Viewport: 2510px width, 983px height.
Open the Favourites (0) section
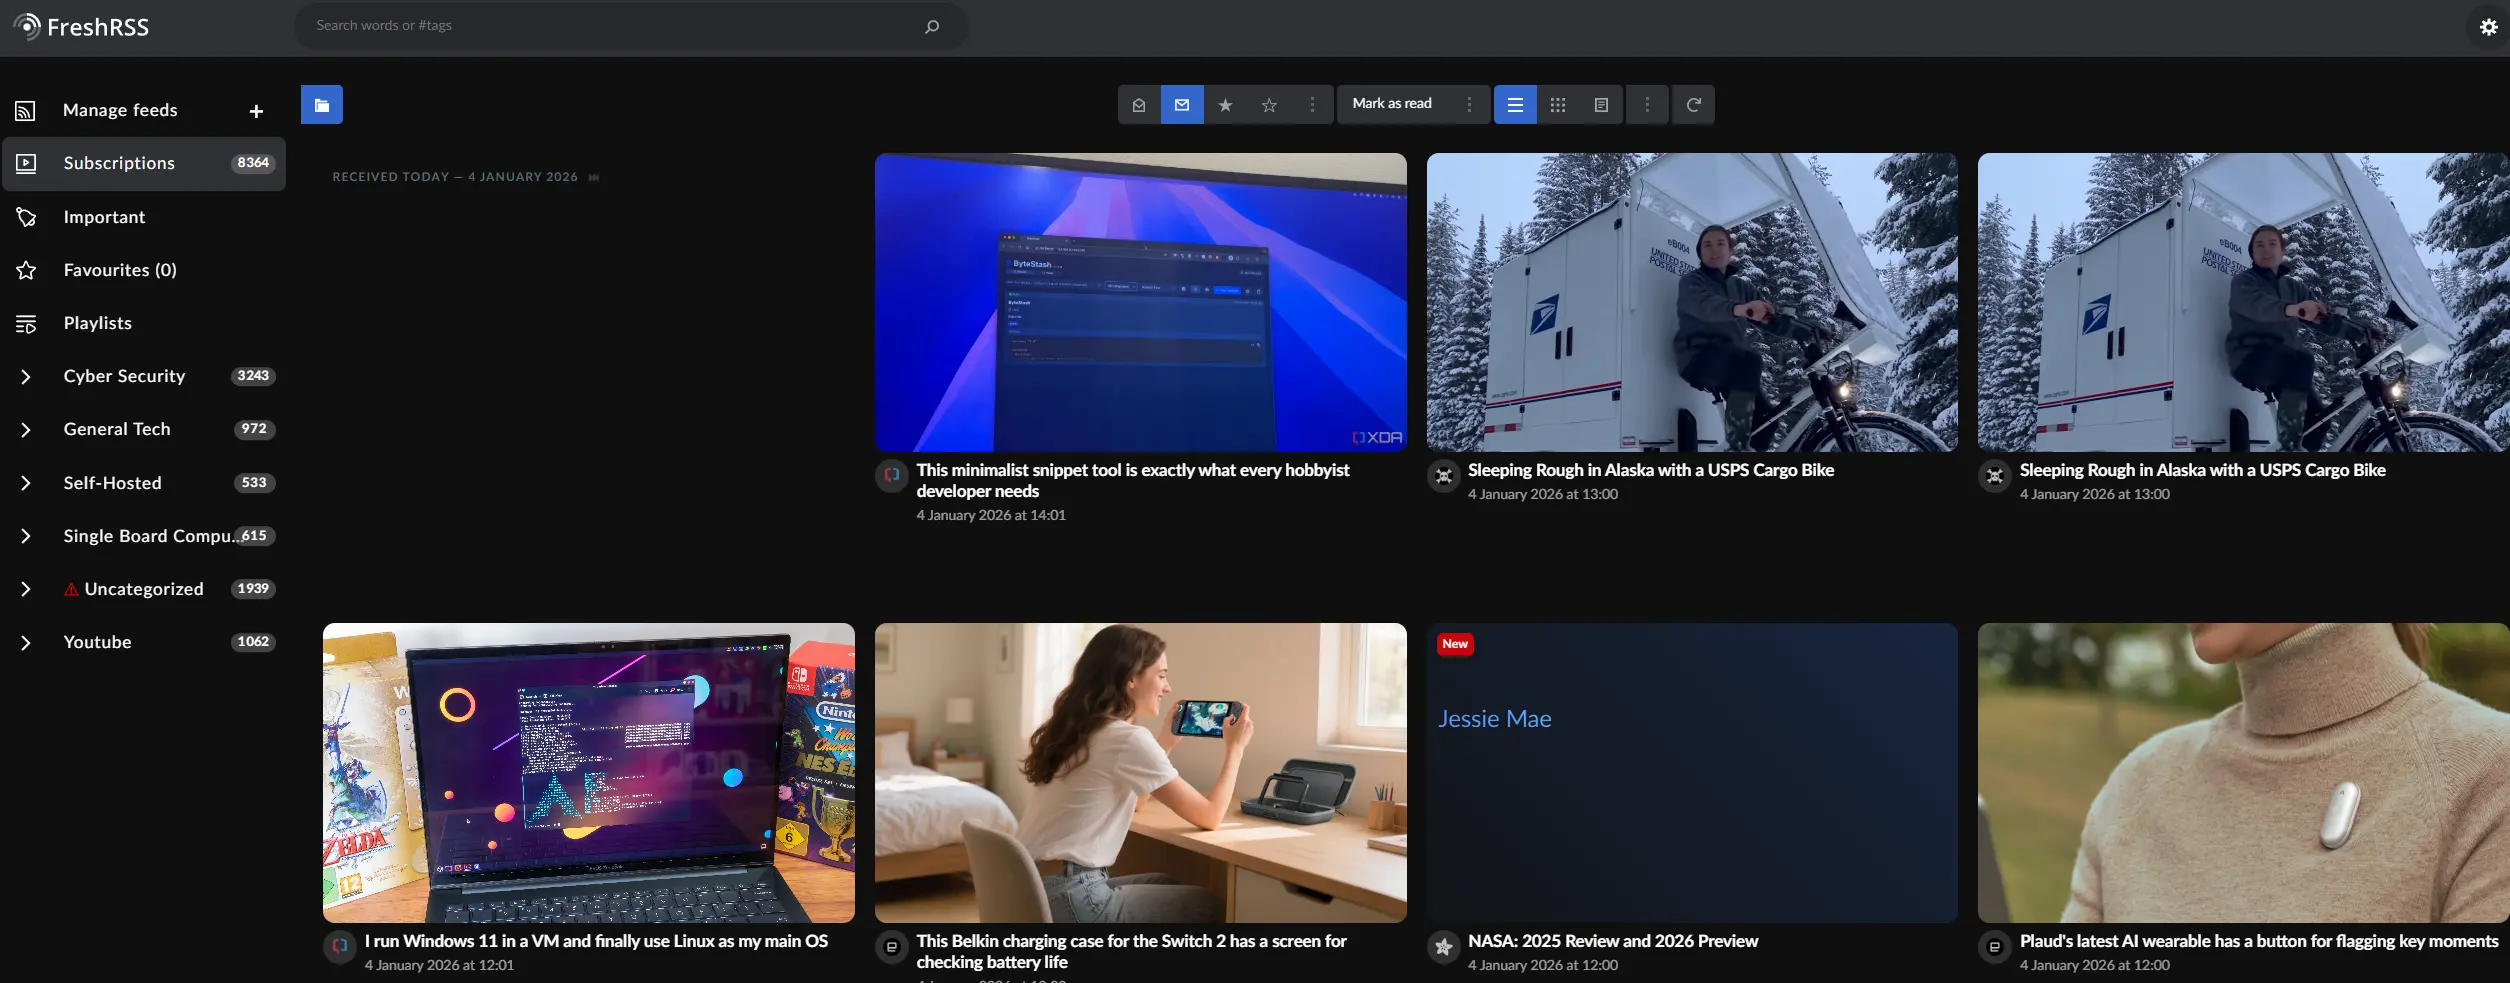(x=120, y=270)
